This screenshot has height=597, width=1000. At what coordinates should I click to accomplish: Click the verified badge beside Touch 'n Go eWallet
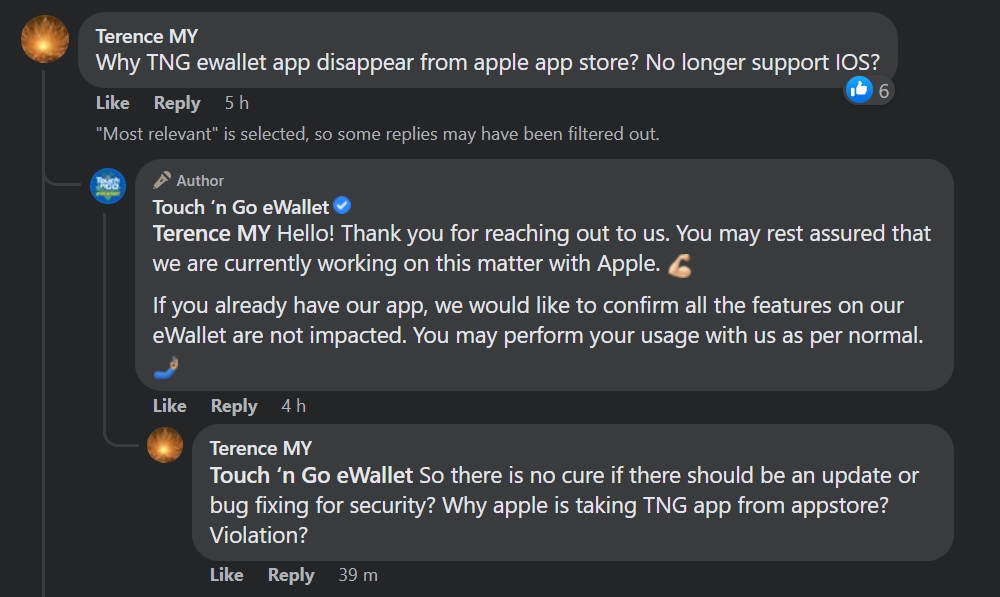(342, 206)
